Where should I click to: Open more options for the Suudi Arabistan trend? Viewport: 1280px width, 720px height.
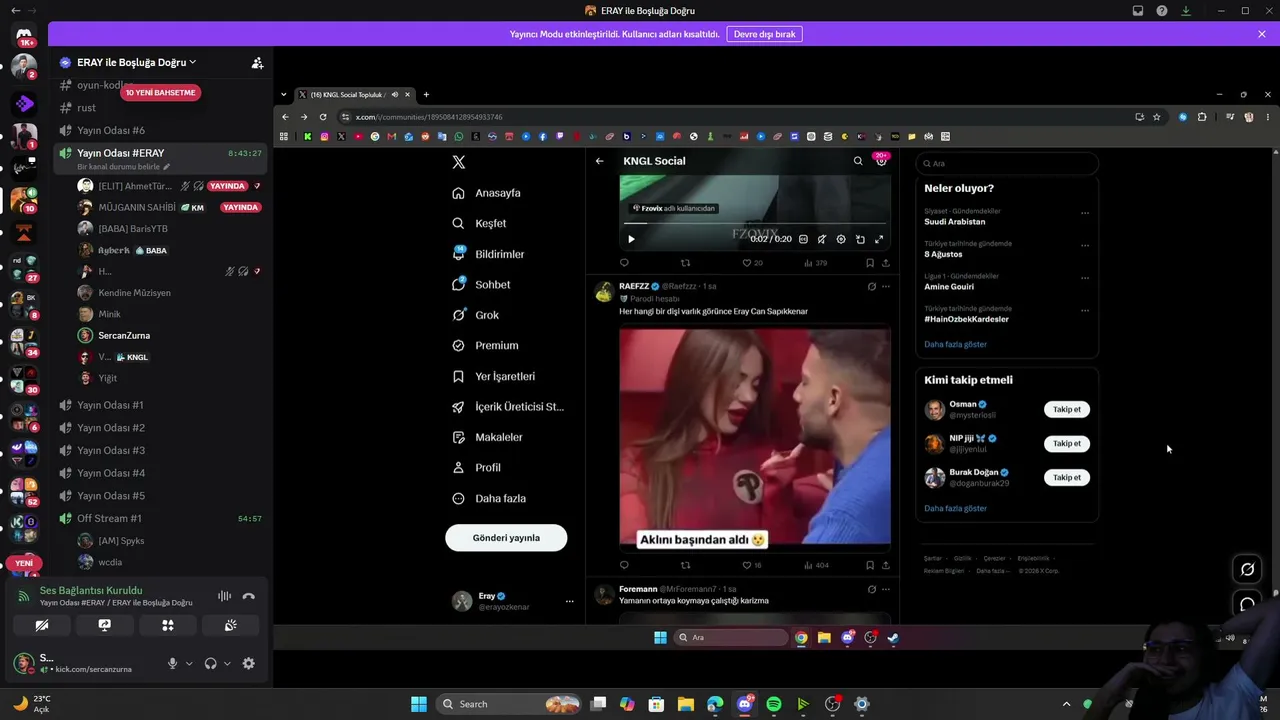click(x=1085, y=213)
